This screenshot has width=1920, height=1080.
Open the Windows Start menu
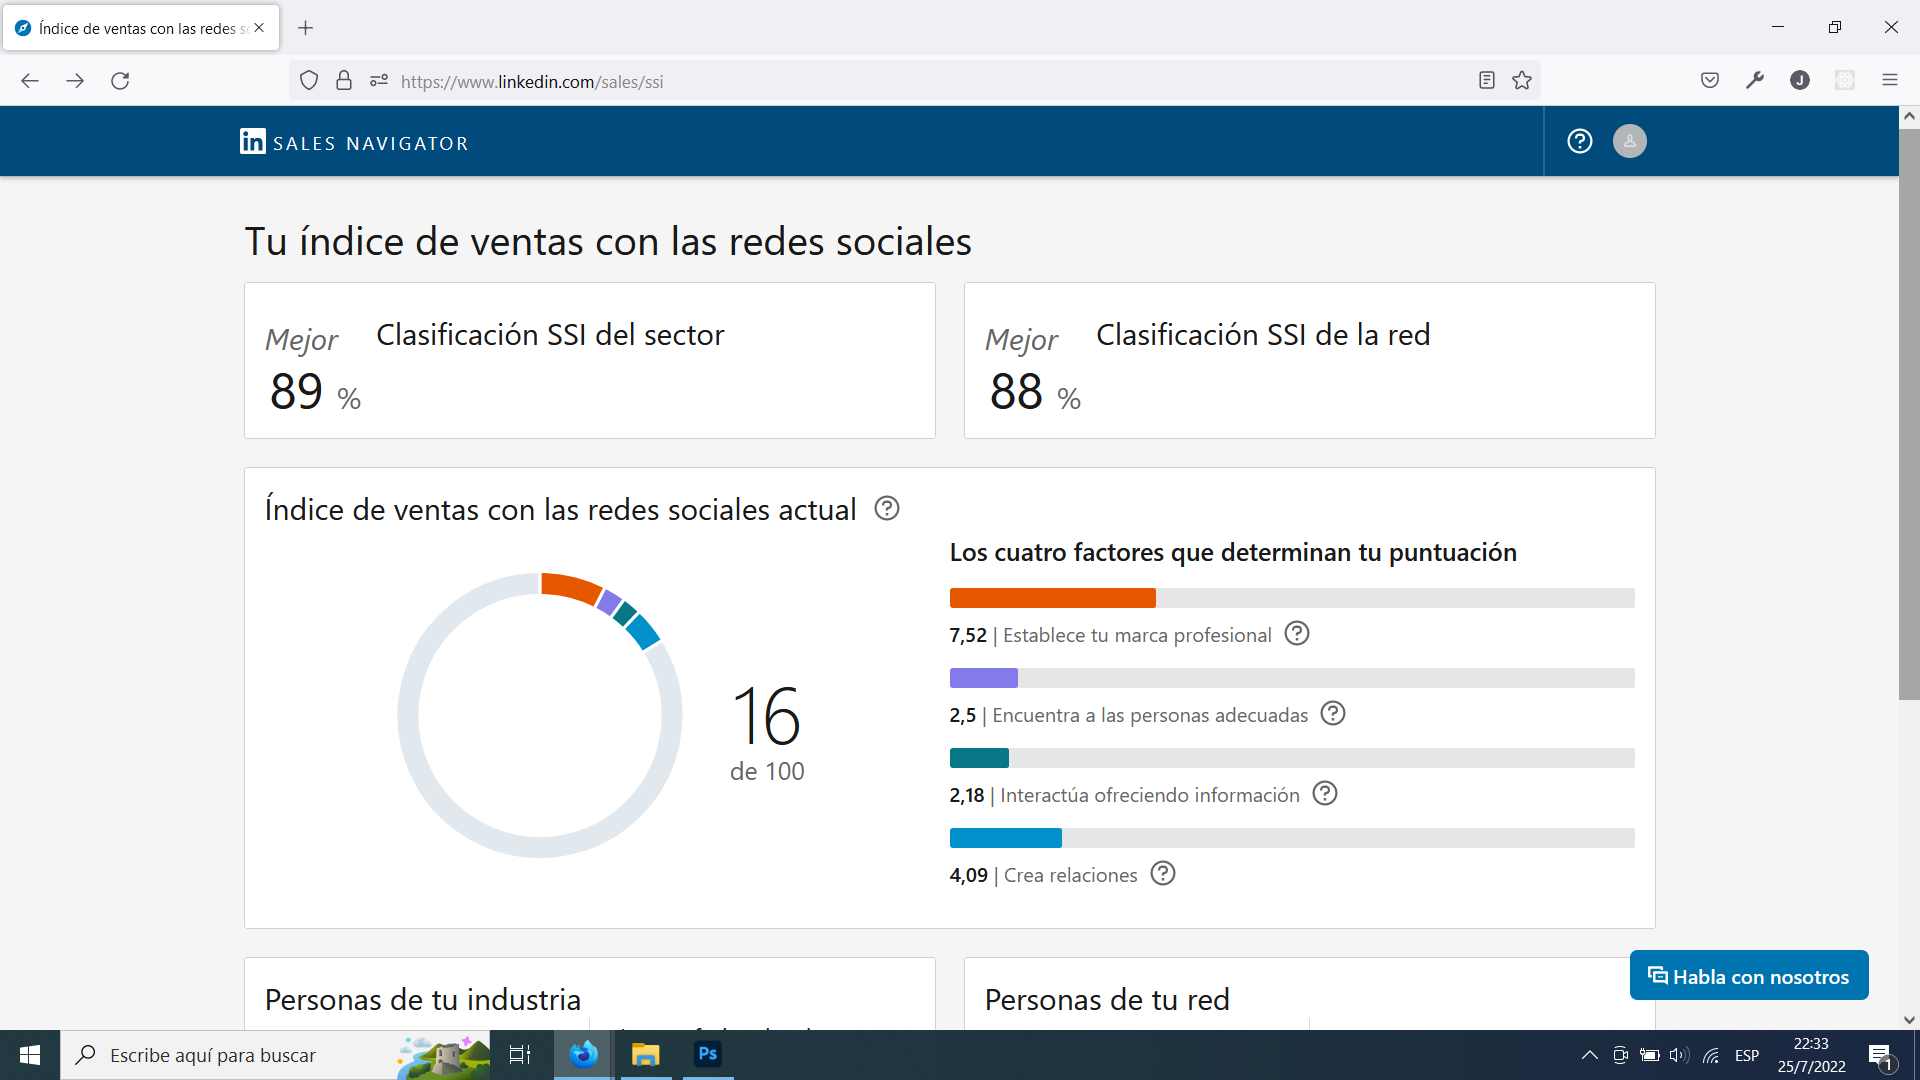point(30,1055)
